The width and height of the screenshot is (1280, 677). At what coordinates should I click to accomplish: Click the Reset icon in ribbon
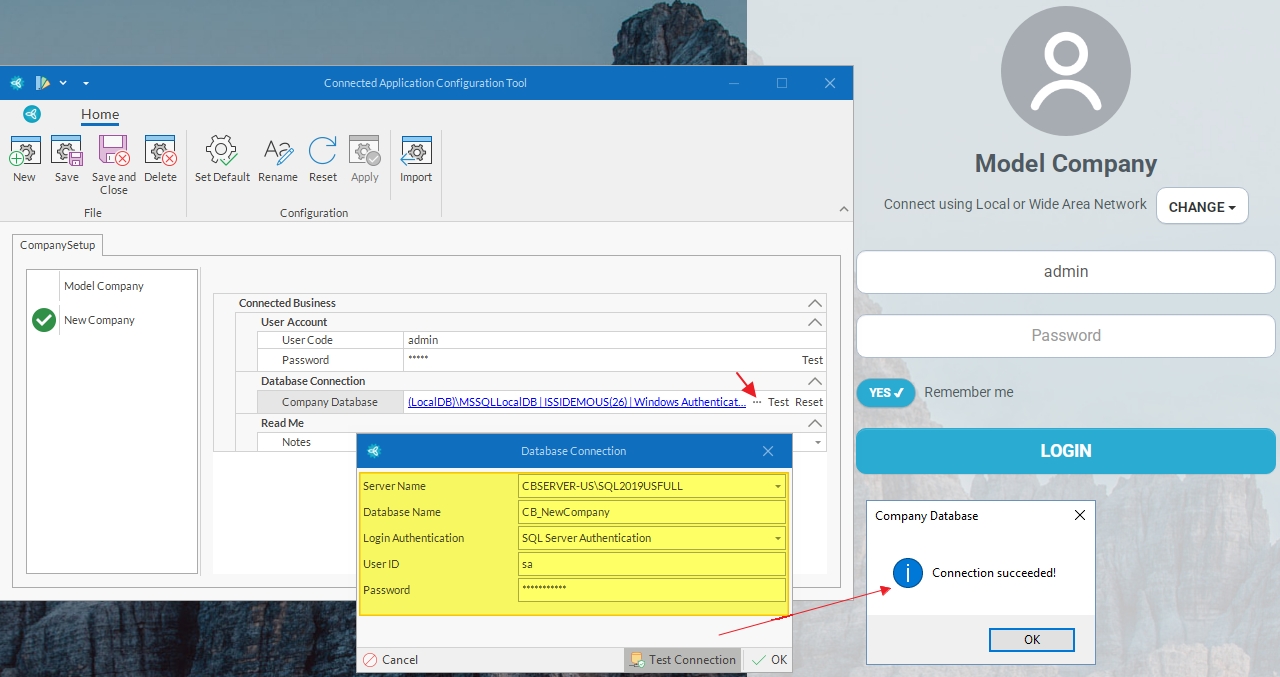point(322,152)
